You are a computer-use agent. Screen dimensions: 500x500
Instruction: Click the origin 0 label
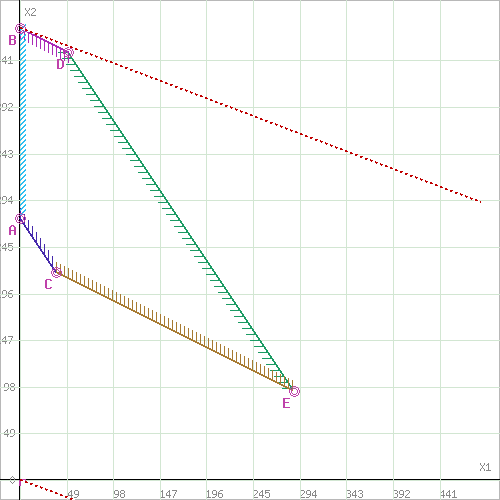point(12,480)
